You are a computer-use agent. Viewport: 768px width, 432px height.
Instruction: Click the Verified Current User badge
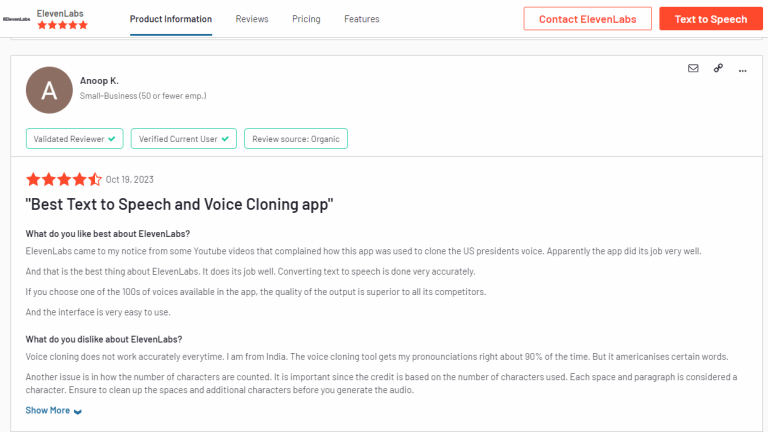185,139
